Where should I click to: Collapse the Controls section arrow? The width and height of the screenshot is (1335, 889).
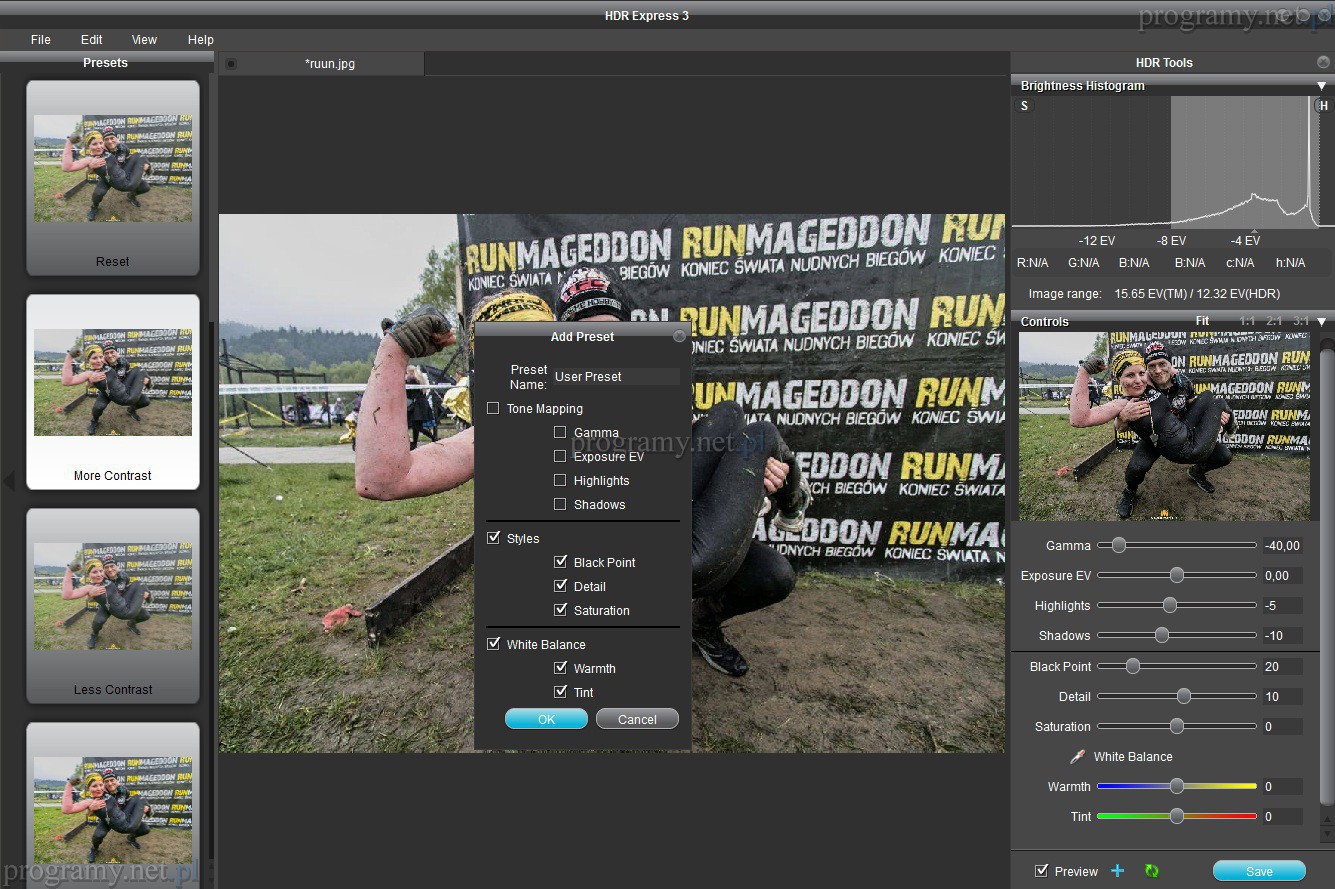click(1321, 322)
